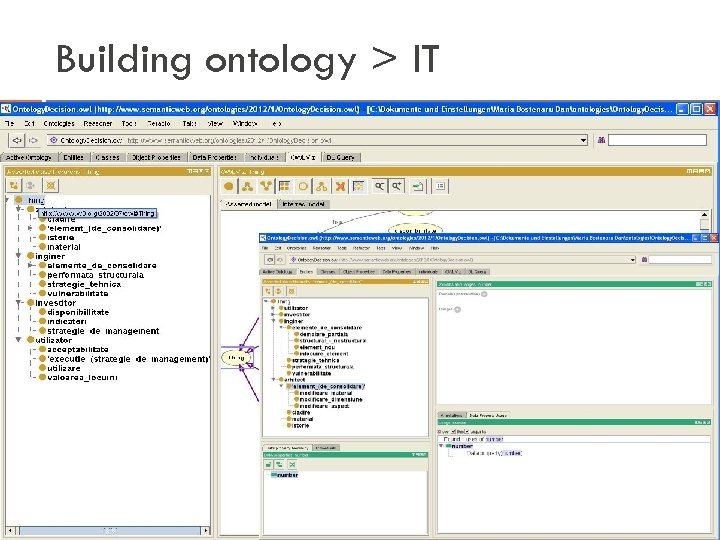Select the Inferred model tab in OWLViz
The width and height of the screenshot is (720, 540).
304,204
